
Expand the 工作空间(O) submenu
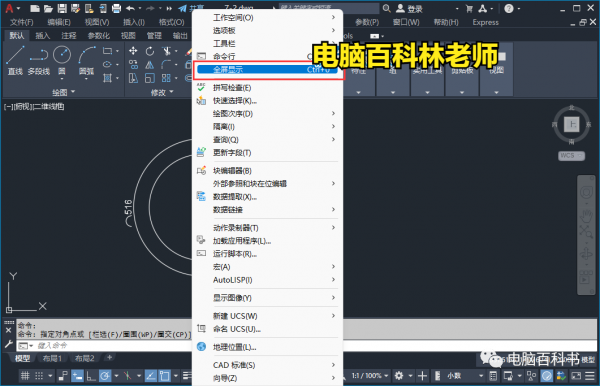point(267,17)
